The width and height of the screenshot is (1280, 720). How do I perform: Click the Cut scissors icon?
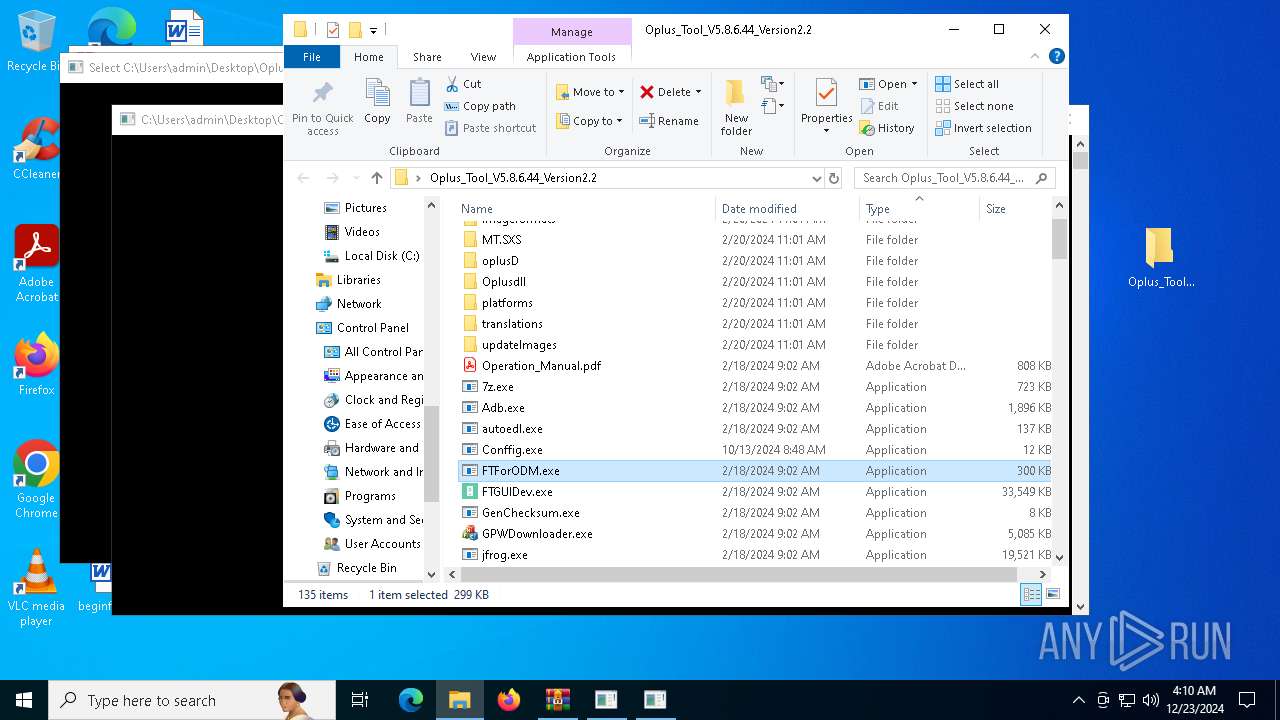452,84
